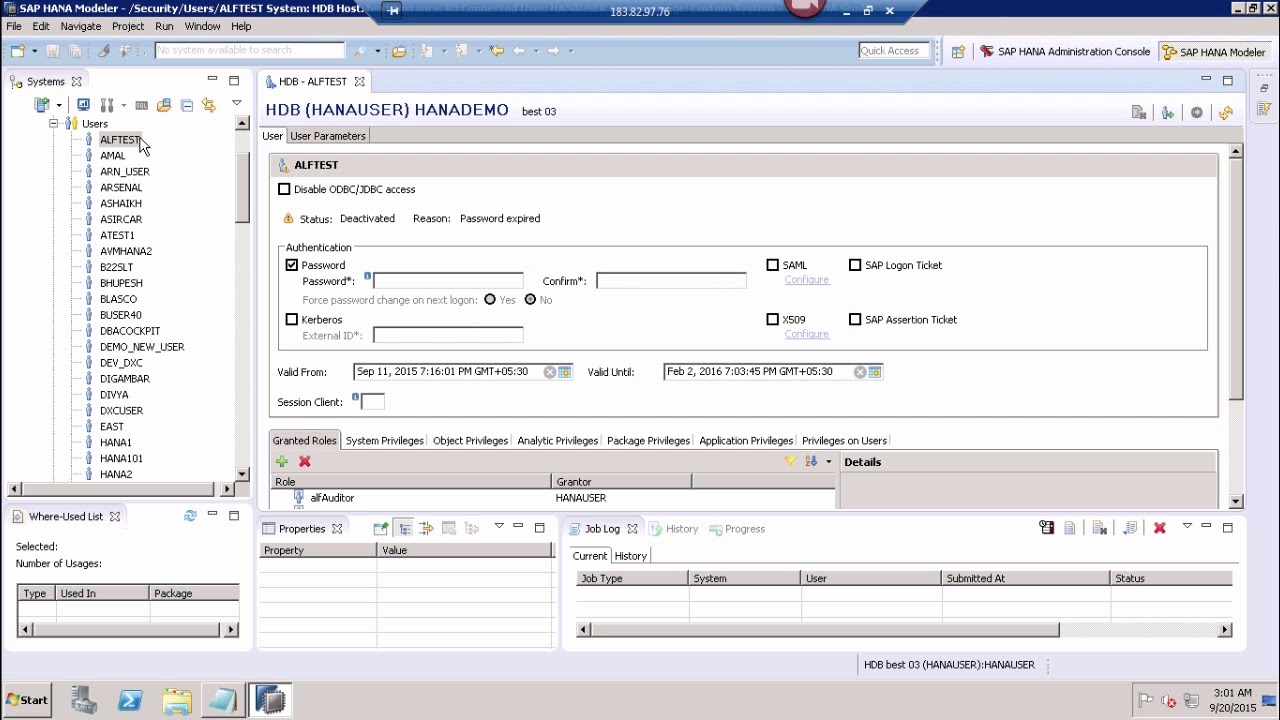The width and height of the screenshot is (1280, 720).
Task: Uncheck the Password authentication checkbox
Action: 292,265
